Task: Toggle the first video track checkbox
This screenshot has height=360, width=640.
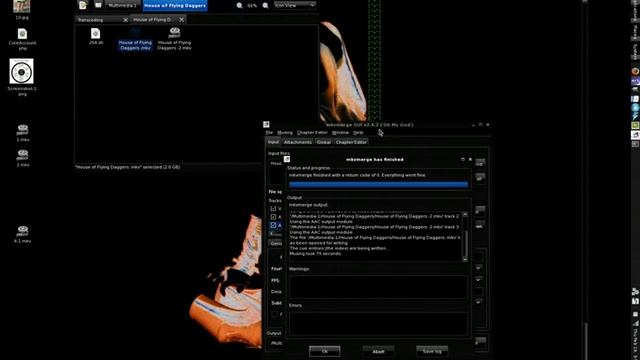Action: click(273, 209)
